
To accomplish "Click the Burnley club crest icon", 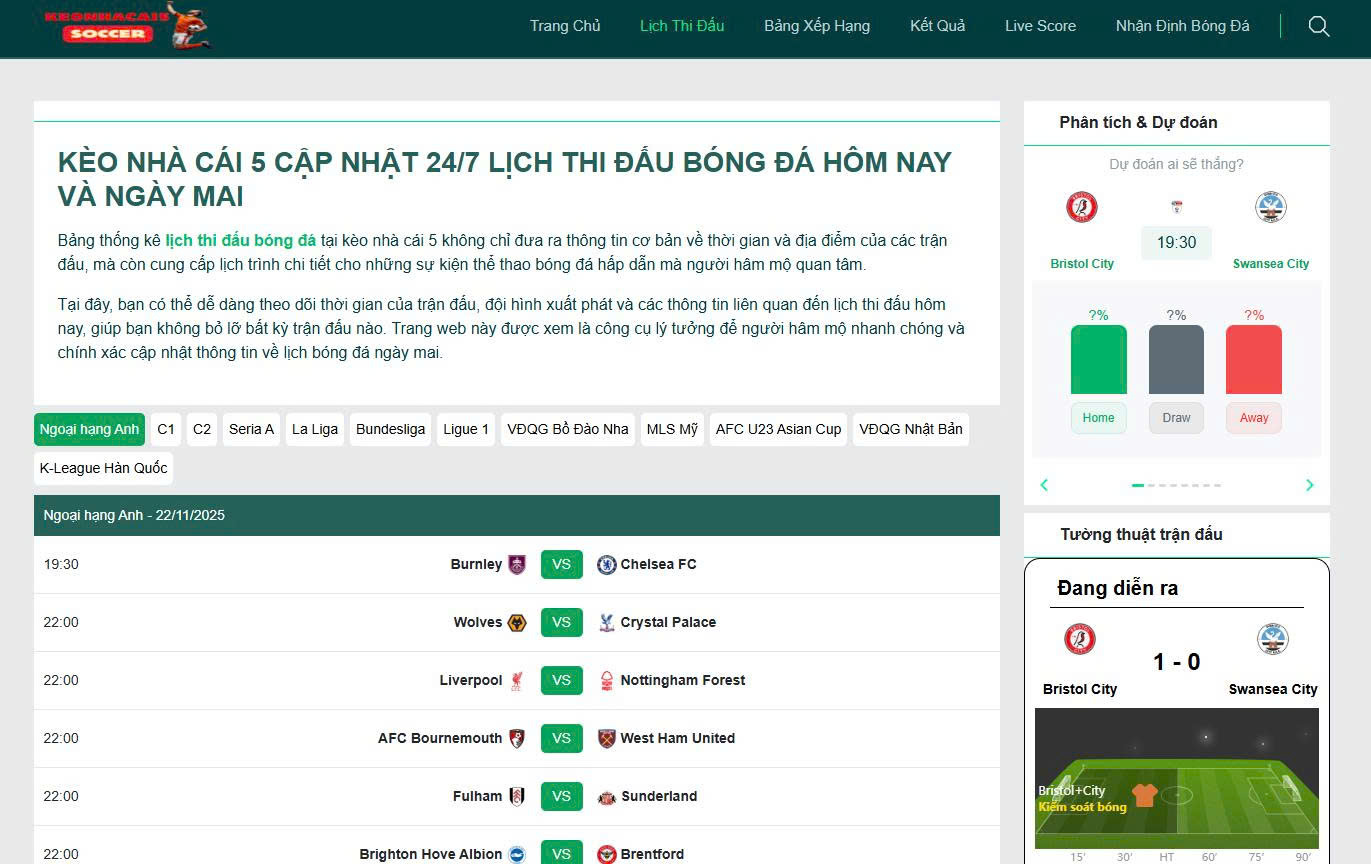I will (x=517, y=564).
